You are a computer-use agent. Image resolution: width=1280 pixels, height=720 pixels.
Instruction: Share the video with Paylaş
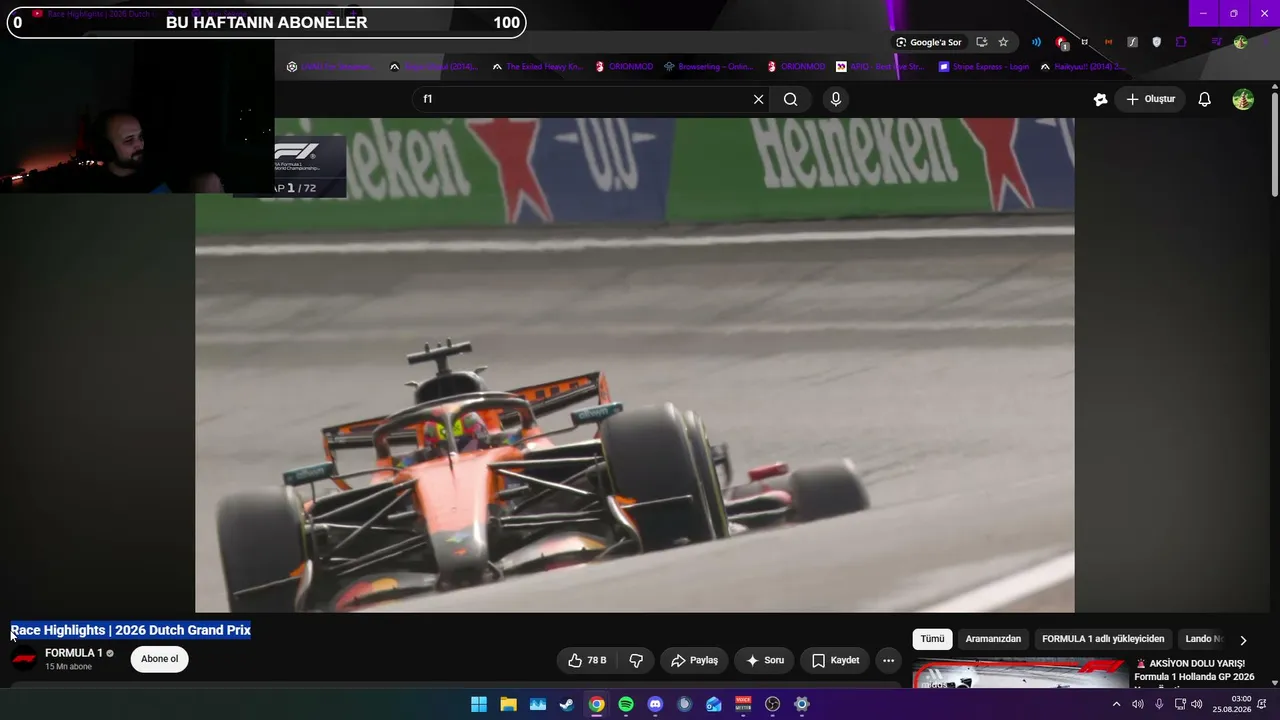(694, 660)
